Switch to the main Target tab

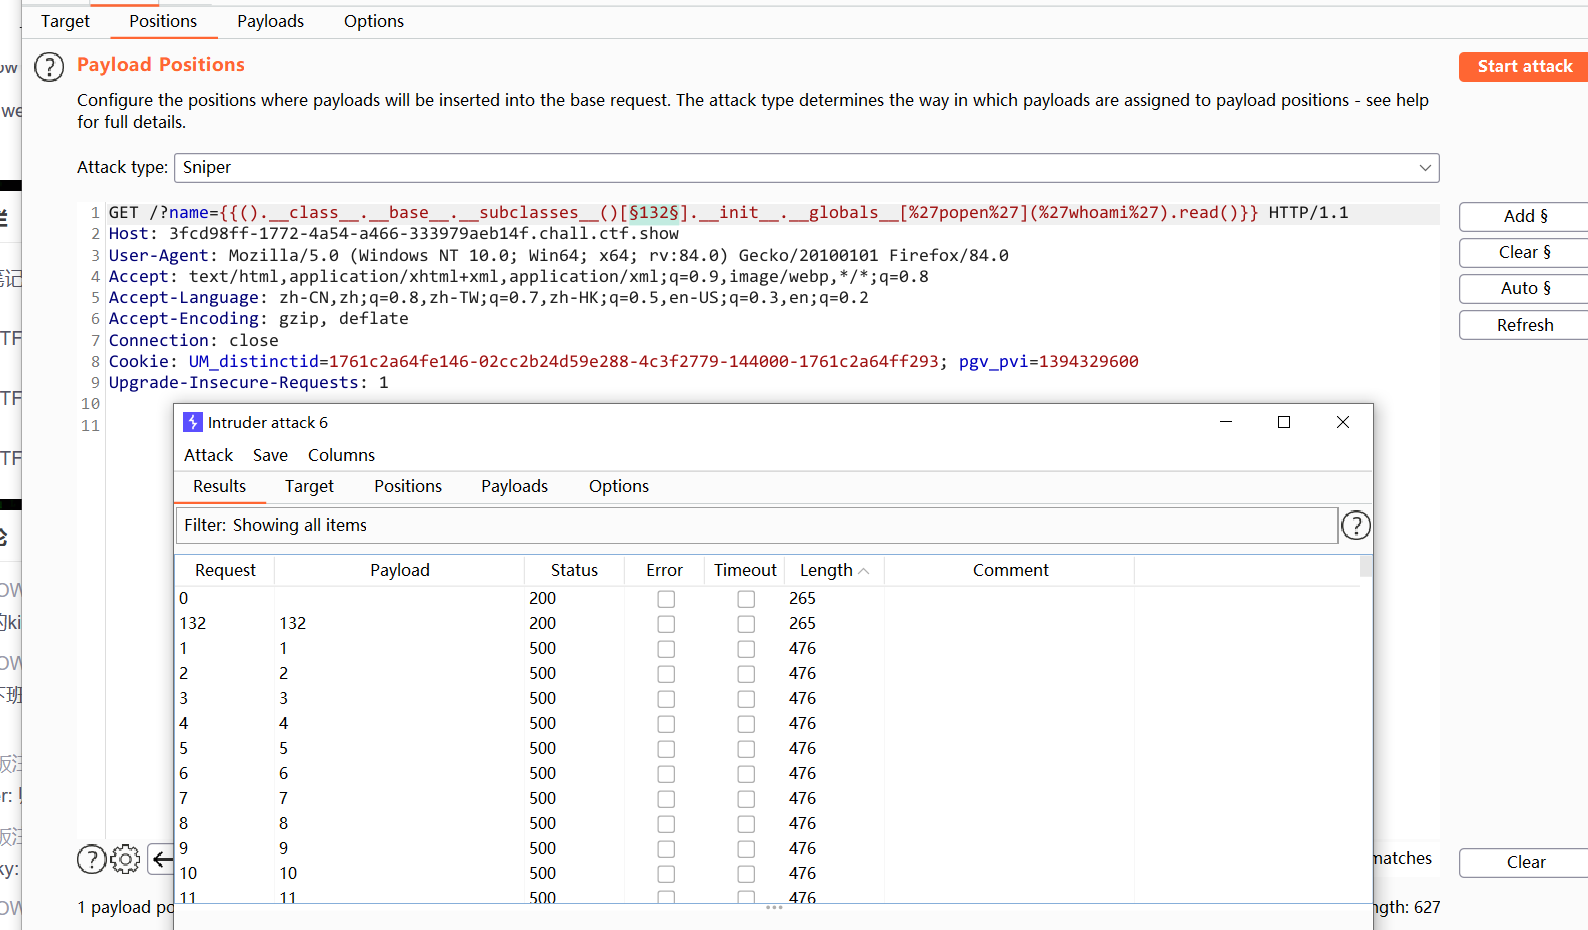[65, 21]
